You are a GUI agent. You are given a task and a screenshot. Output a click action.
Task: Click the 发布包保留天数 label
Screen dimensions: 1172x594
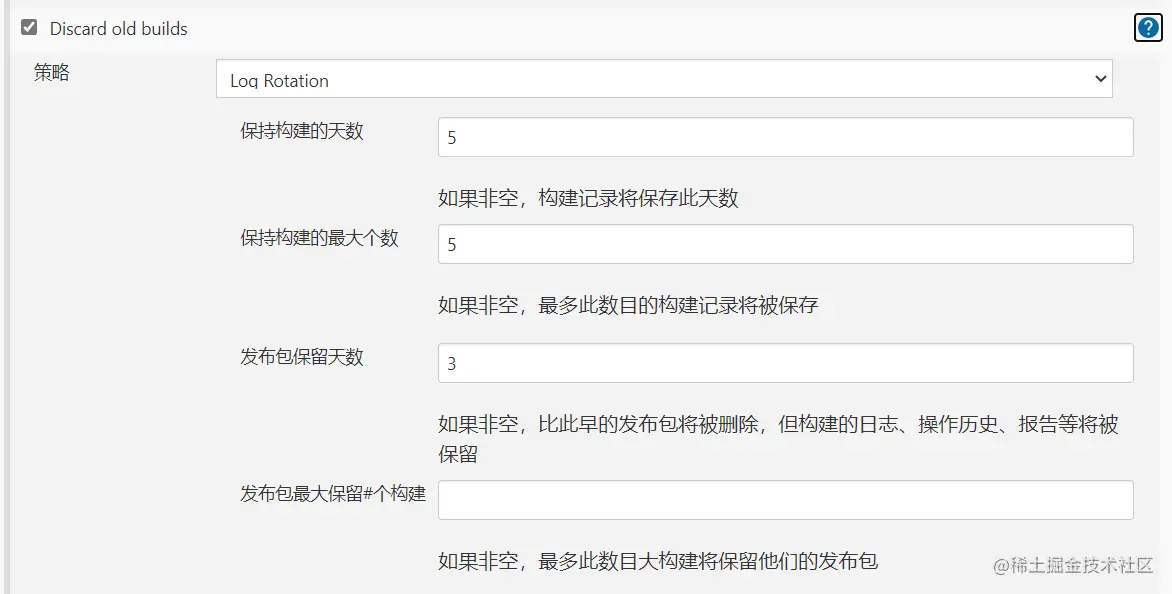[x=302, y=357]
